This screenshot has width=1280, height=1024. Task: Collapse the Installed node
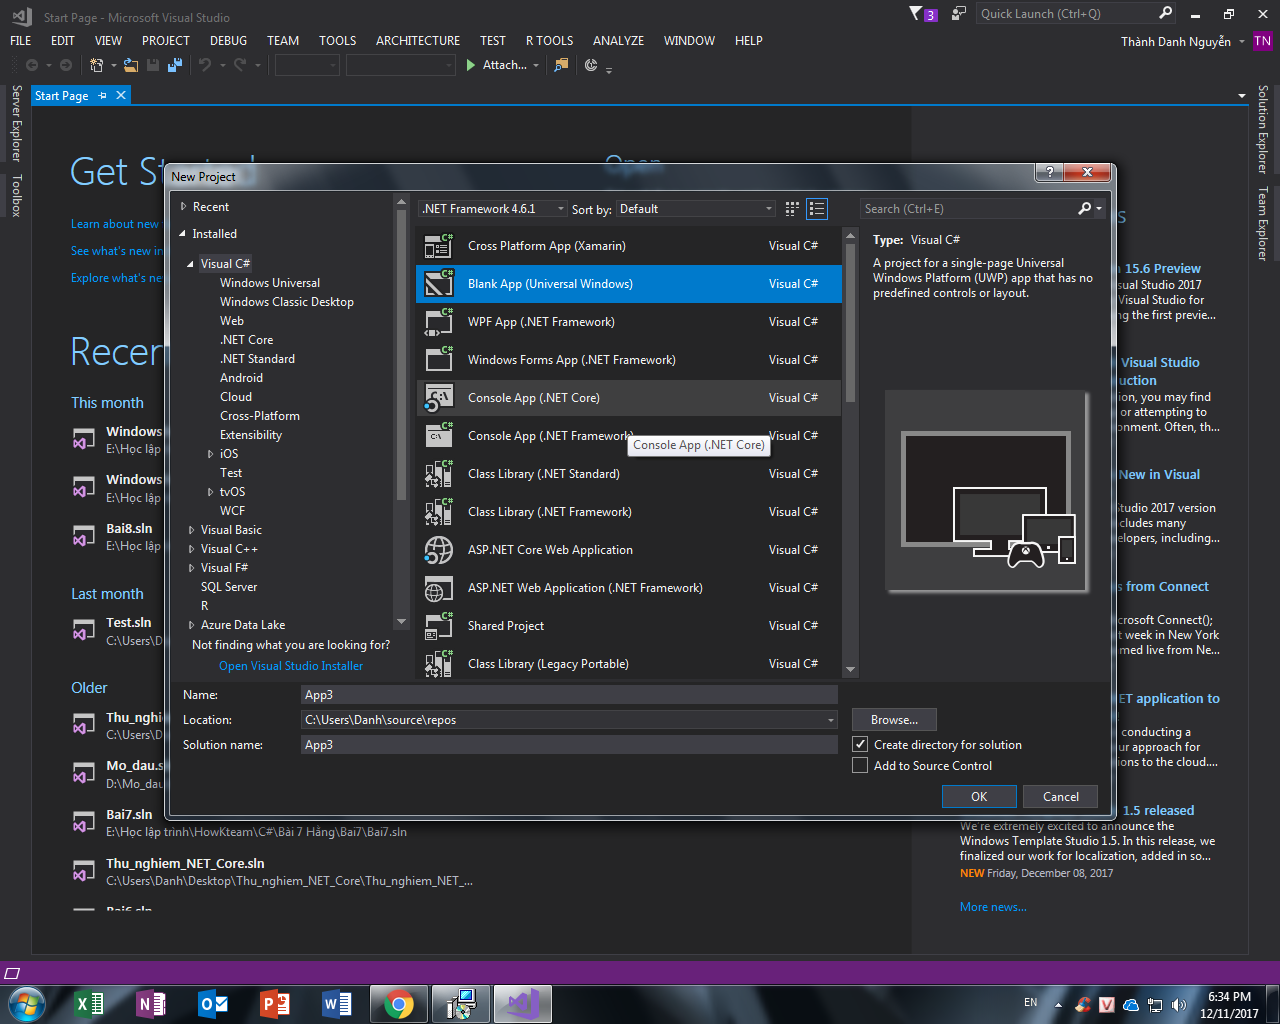point(183,234)
